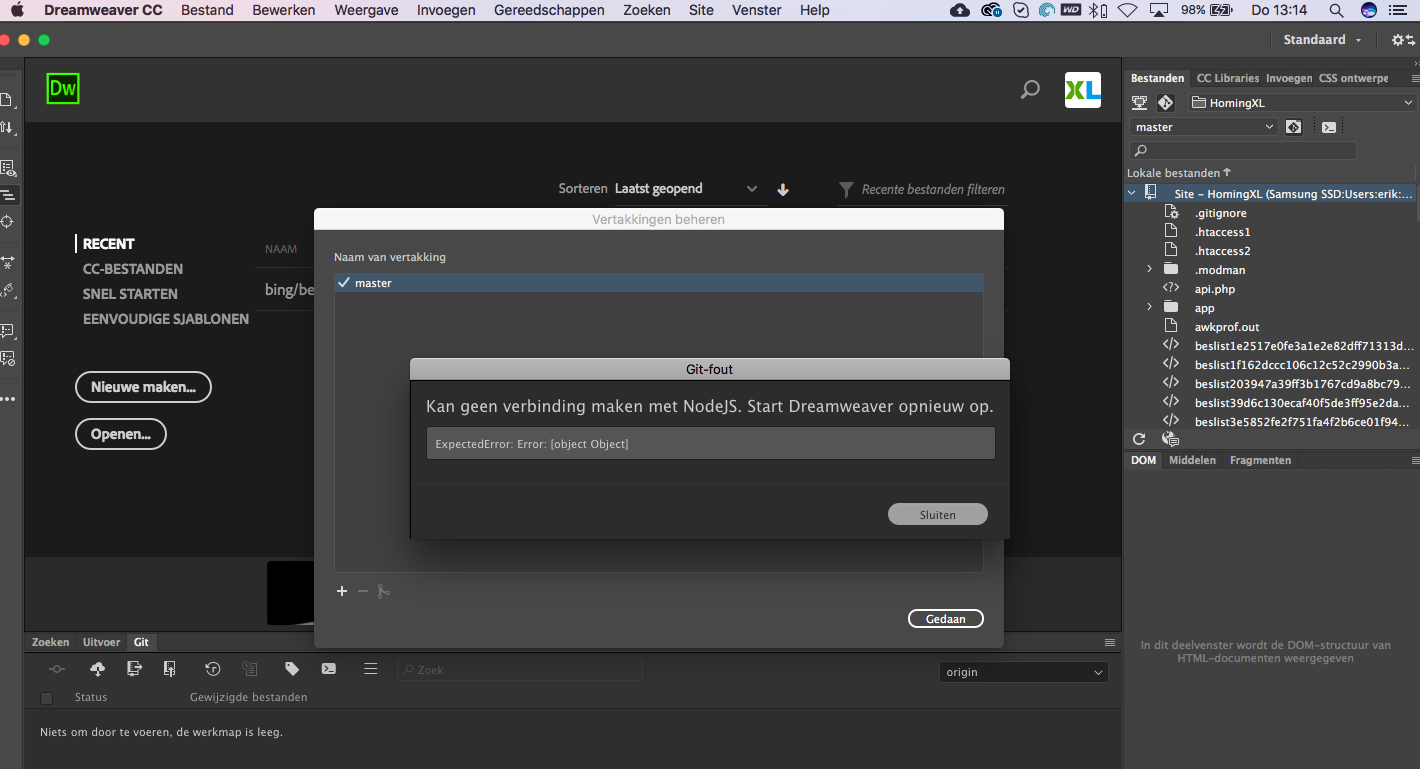Select the master branch row
1420x769 pixels.
pyautogui.click(x=658, y=283)
